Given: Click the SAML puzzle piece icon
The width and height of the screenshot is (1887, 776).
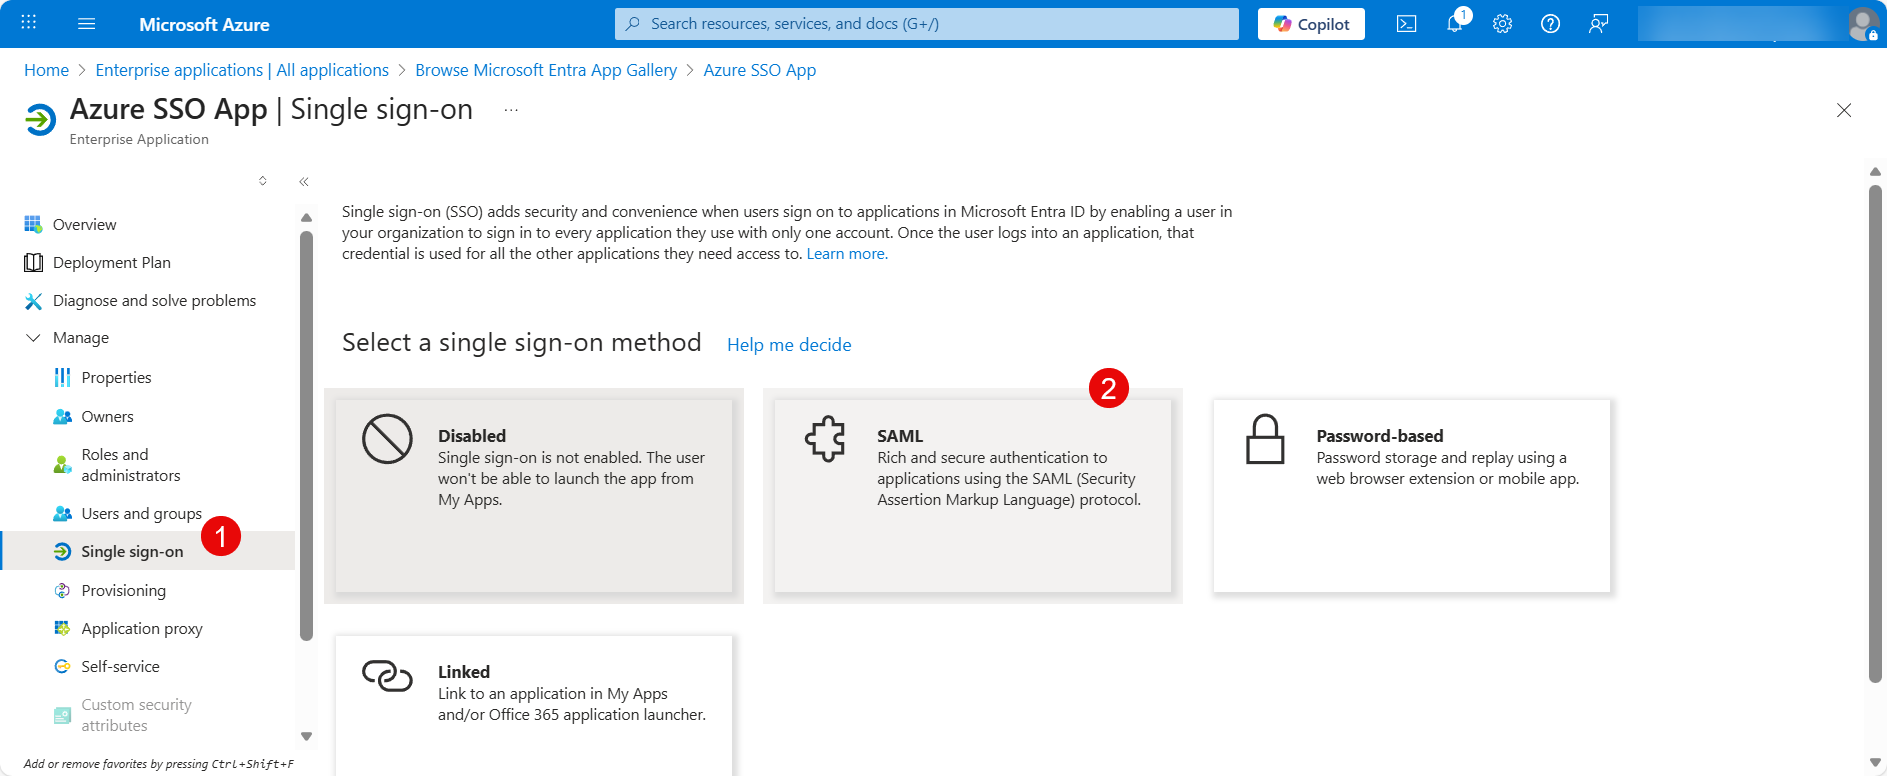Looking at the screenshot, I should click(x=826, y=439).
